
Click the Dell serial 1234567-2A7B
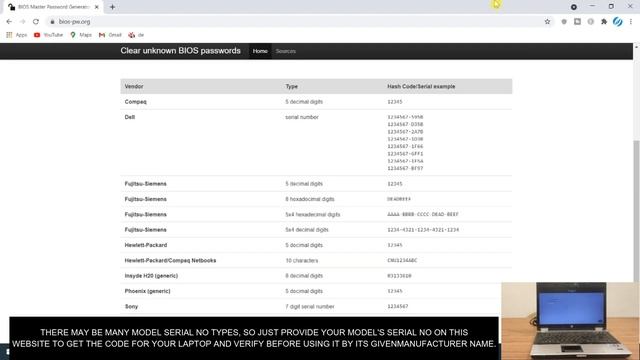click(x=405, y=132)
